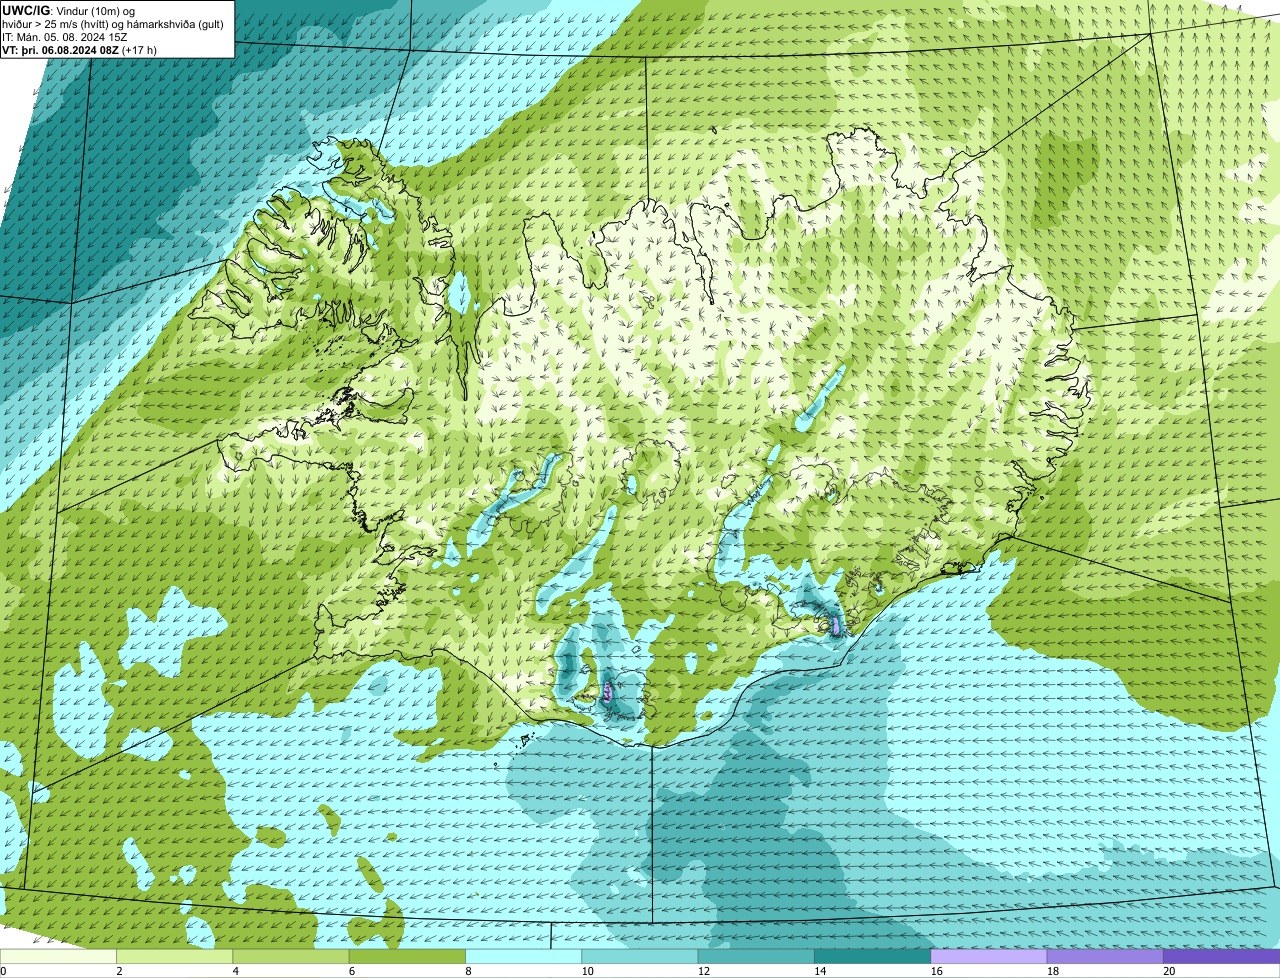Click the 4–6 m/s legend color swatch

(x=290, y=956)
